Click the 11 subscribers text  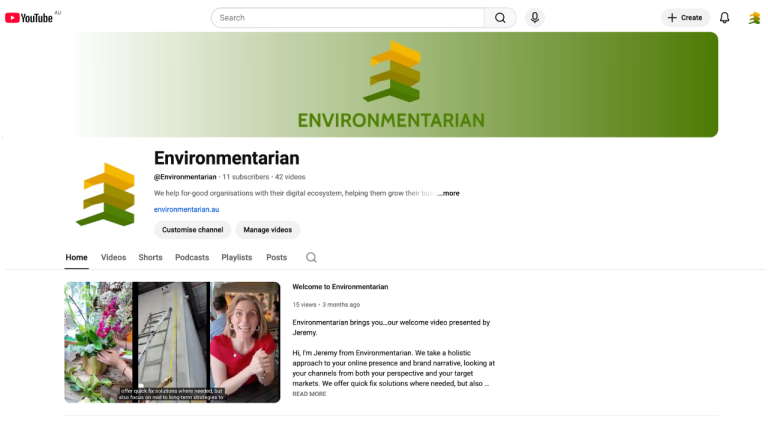[x=246, y=177]
